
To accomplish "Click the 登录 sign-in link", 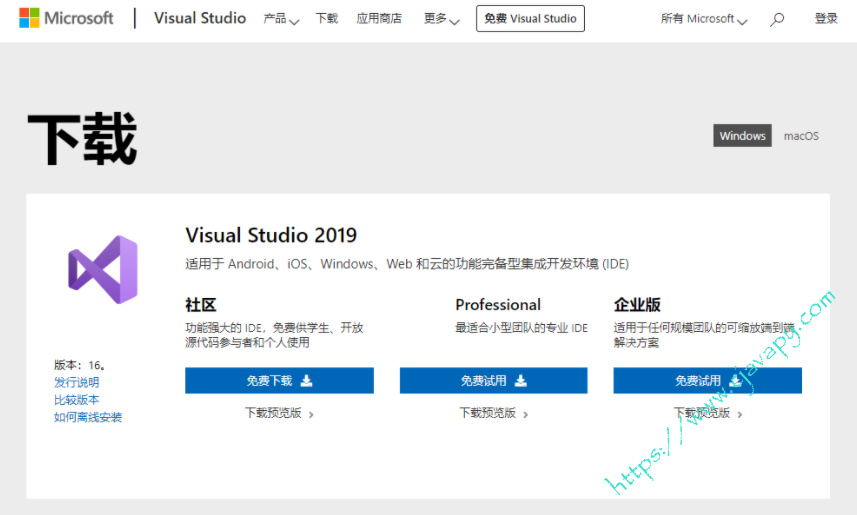I will point(826,19).
